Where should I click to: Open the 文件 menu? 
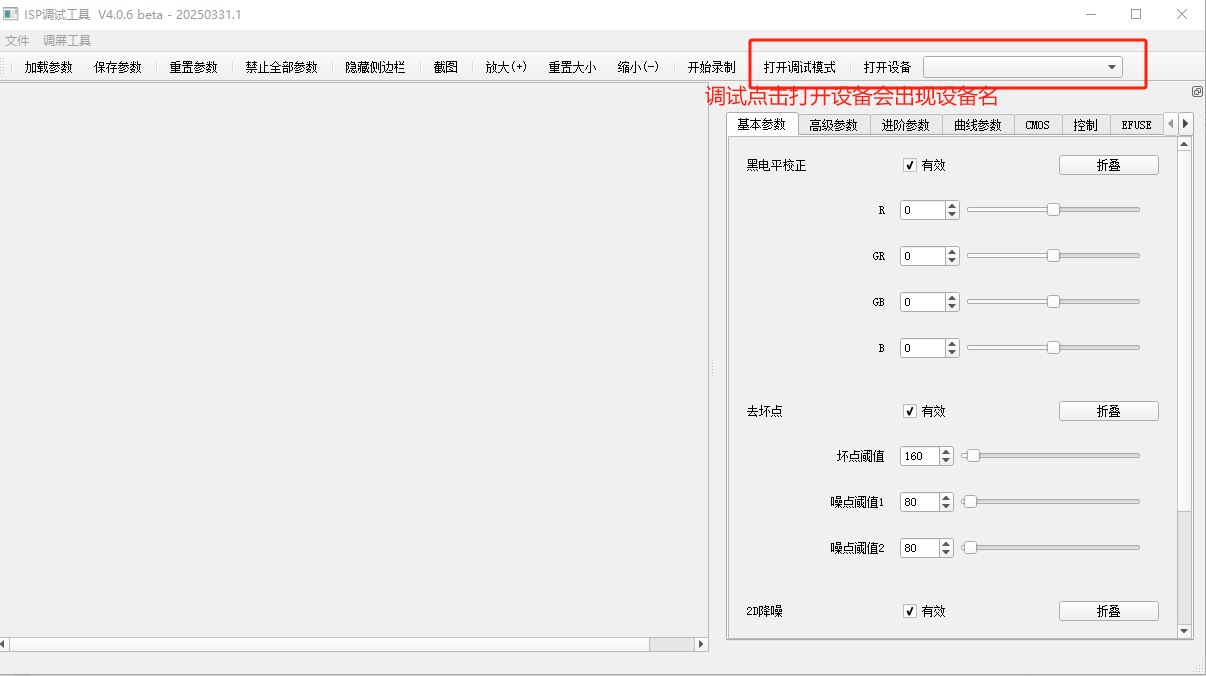[17, 41]
